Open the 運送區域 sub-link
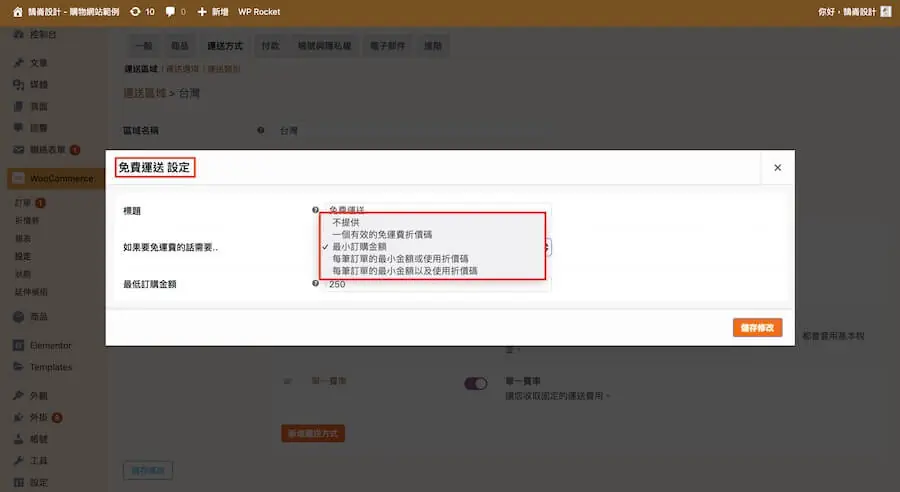The width and height of the screenshot is (900, 492). 141,69
